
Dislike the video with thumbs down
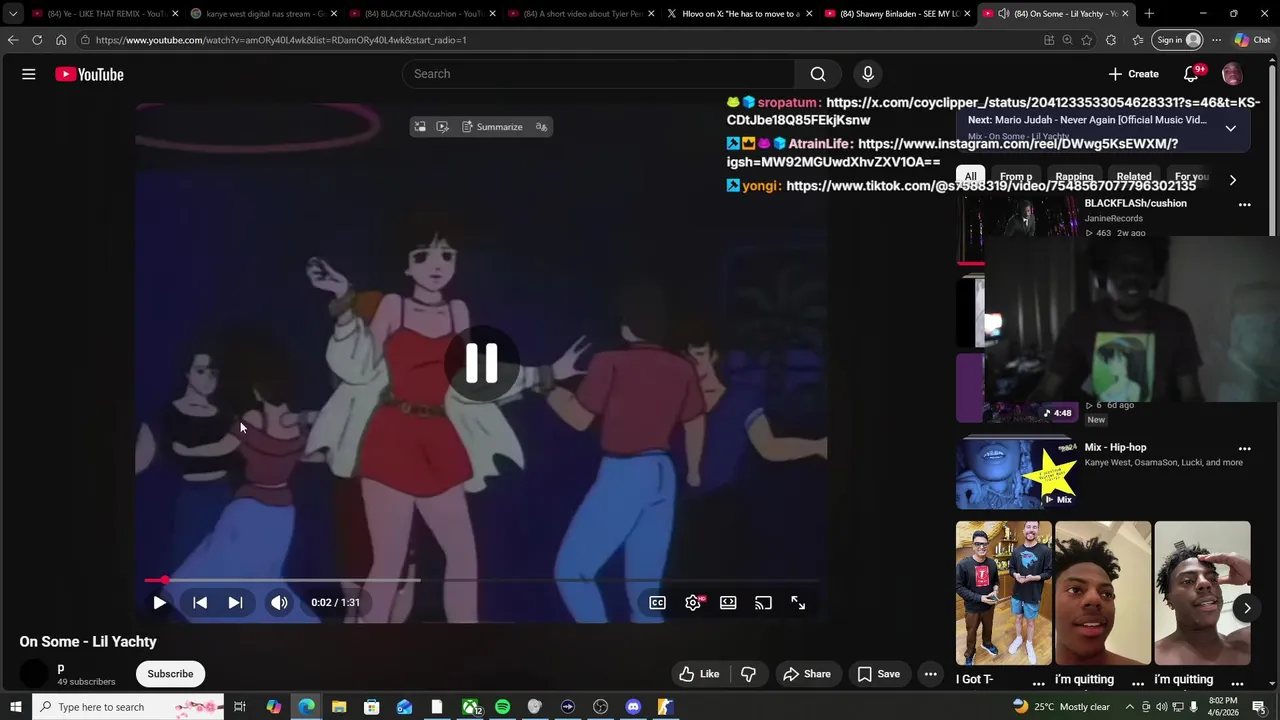click(748, 674)
